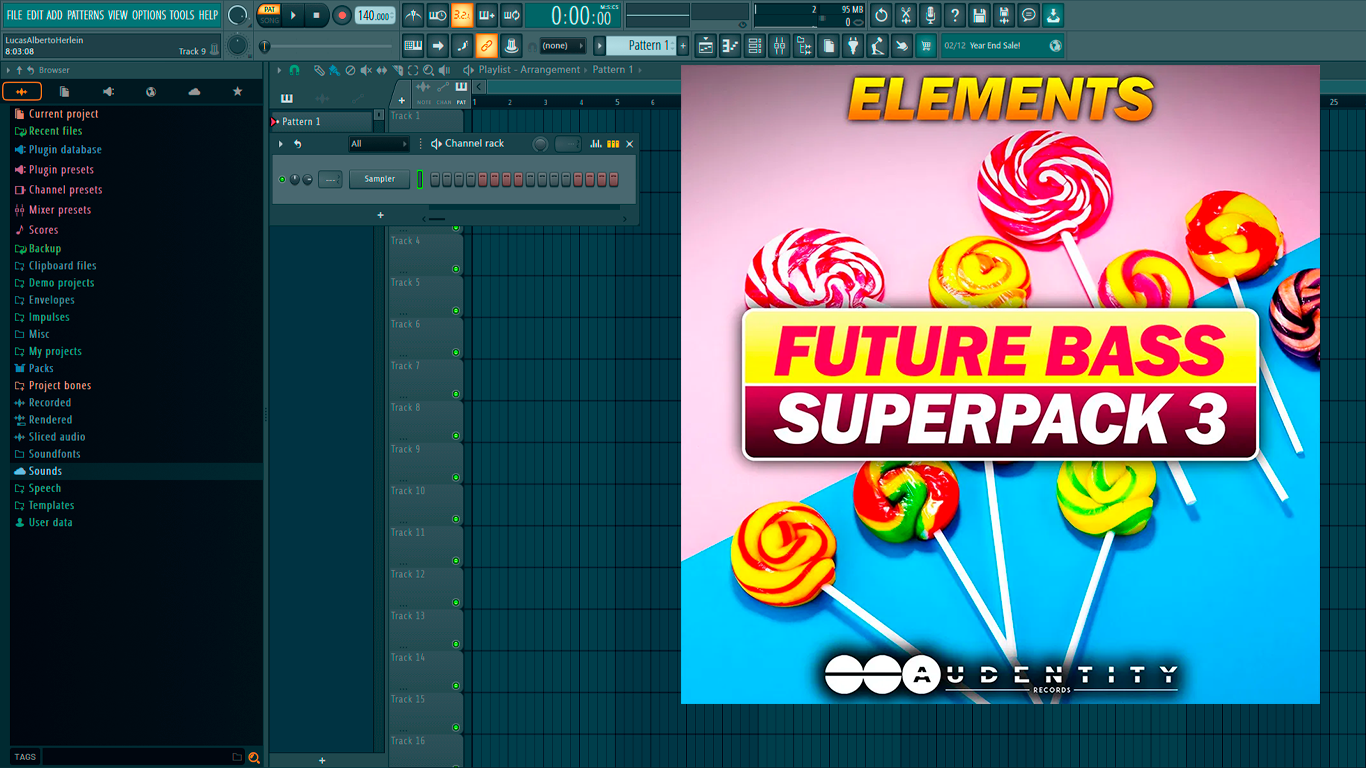Open the Mixer view icon
This screenshot has width=1366, height=768.
(779, 45)
